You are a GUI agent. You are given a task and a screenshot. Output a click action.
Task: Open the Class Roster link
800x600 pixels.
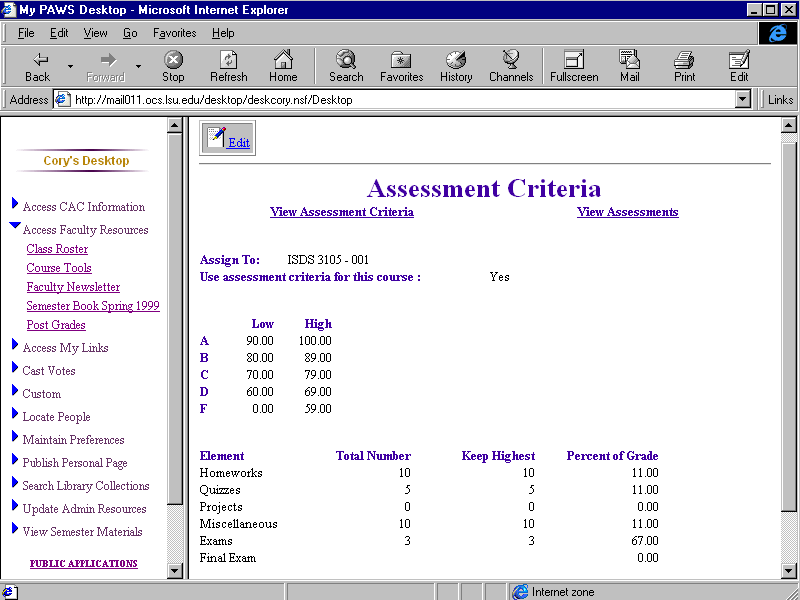tap(57, 249)
